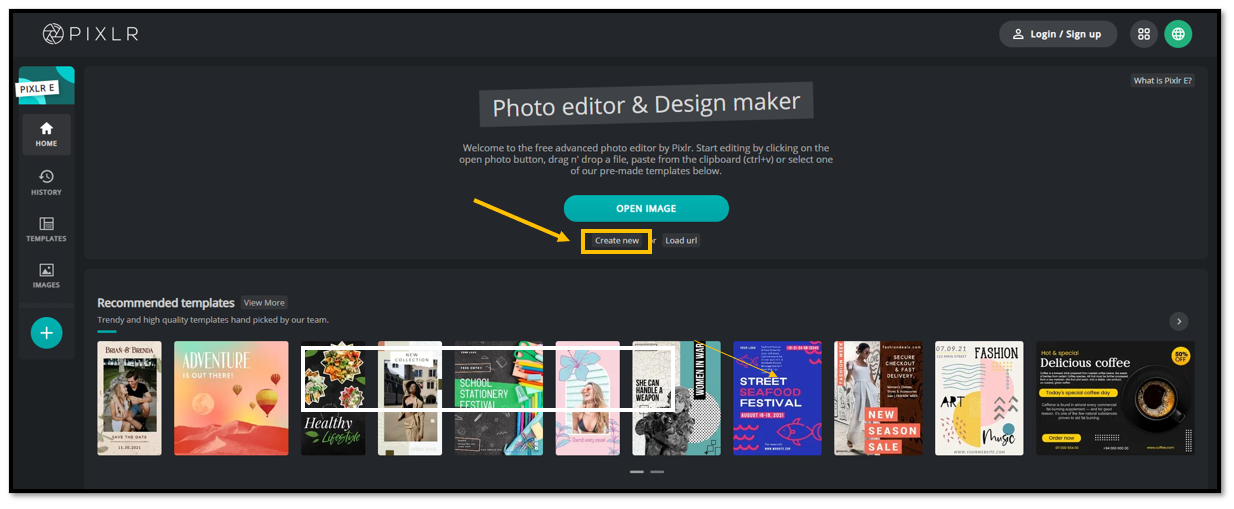Open History in the sidebar
The width and height of the screenshot is (1234, 509).
pos(47,182)
